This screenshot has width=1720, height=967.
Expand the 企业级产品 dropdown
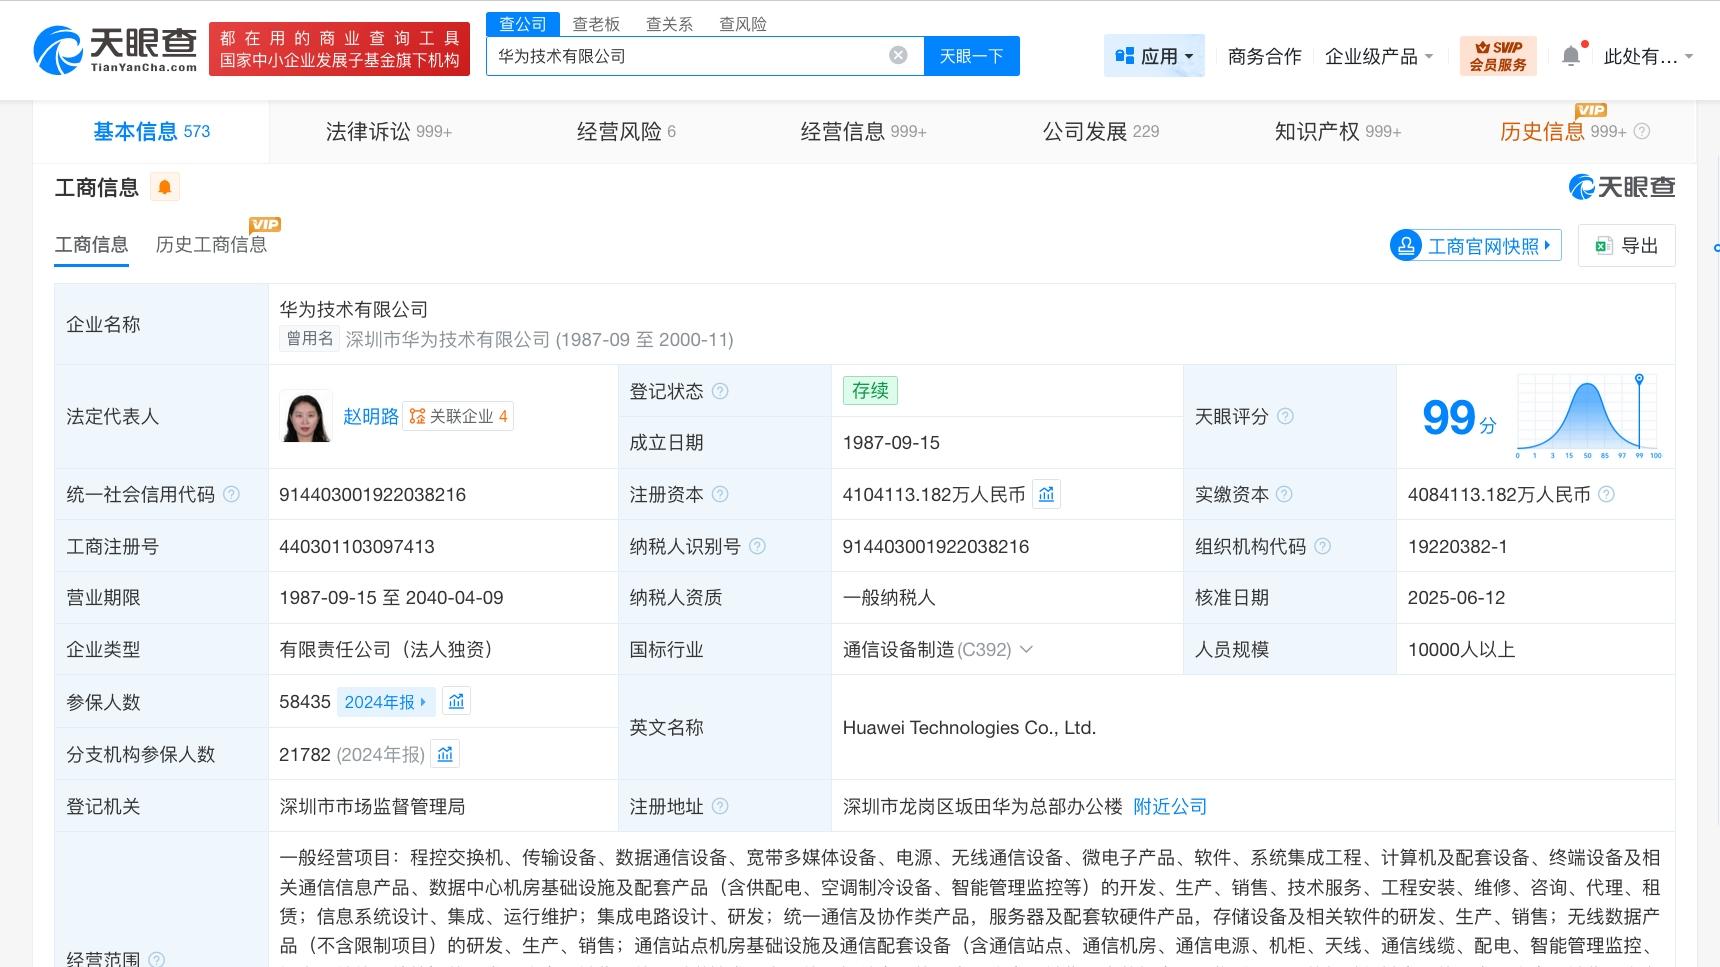(1380, 57)
